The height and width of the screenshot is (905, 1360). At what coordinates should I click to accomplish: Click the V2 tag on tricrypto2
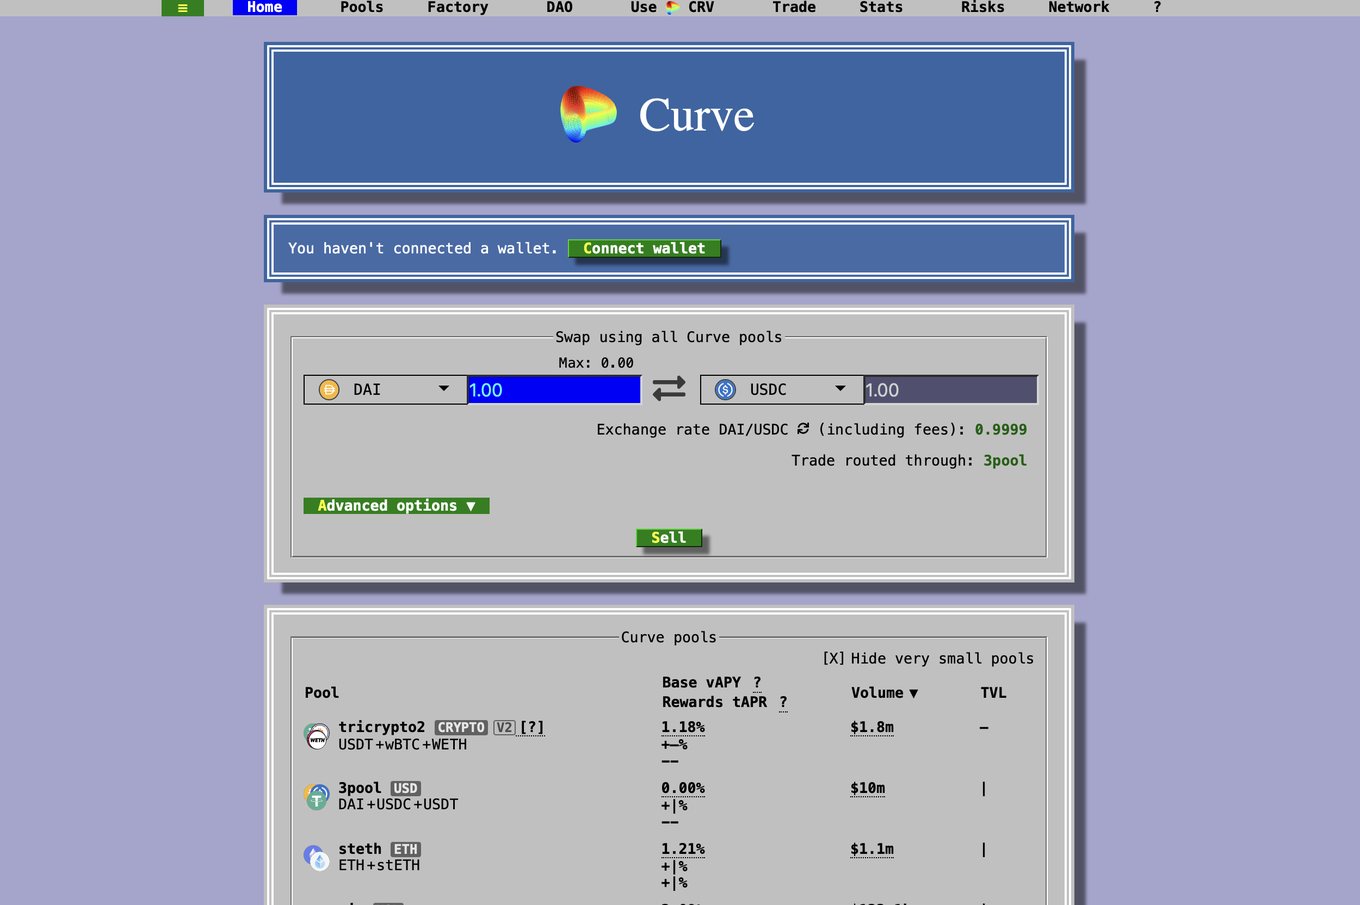point(504,728)
